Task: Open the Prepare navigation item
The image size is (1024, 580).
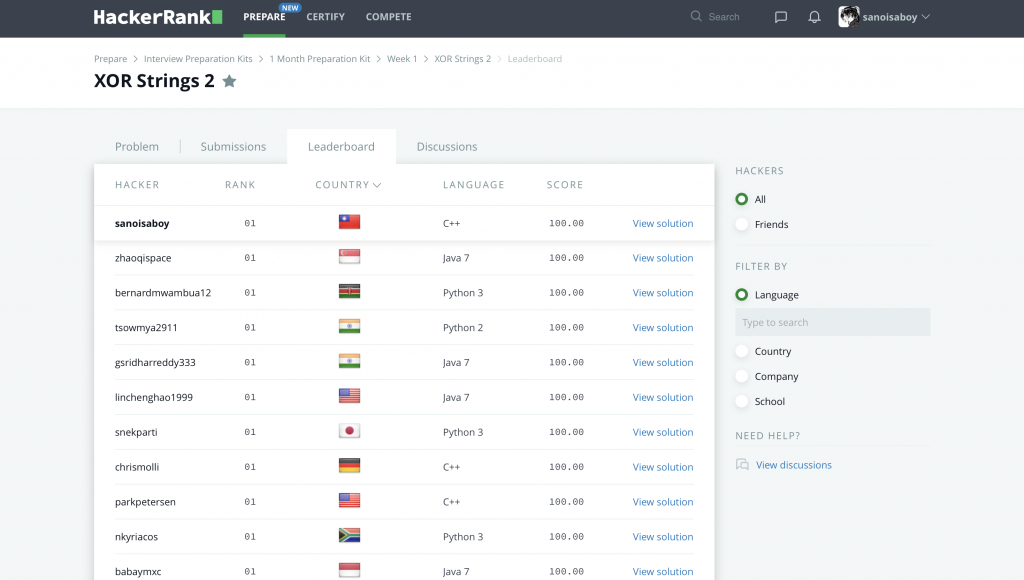Action: click(x=264, y=17)
